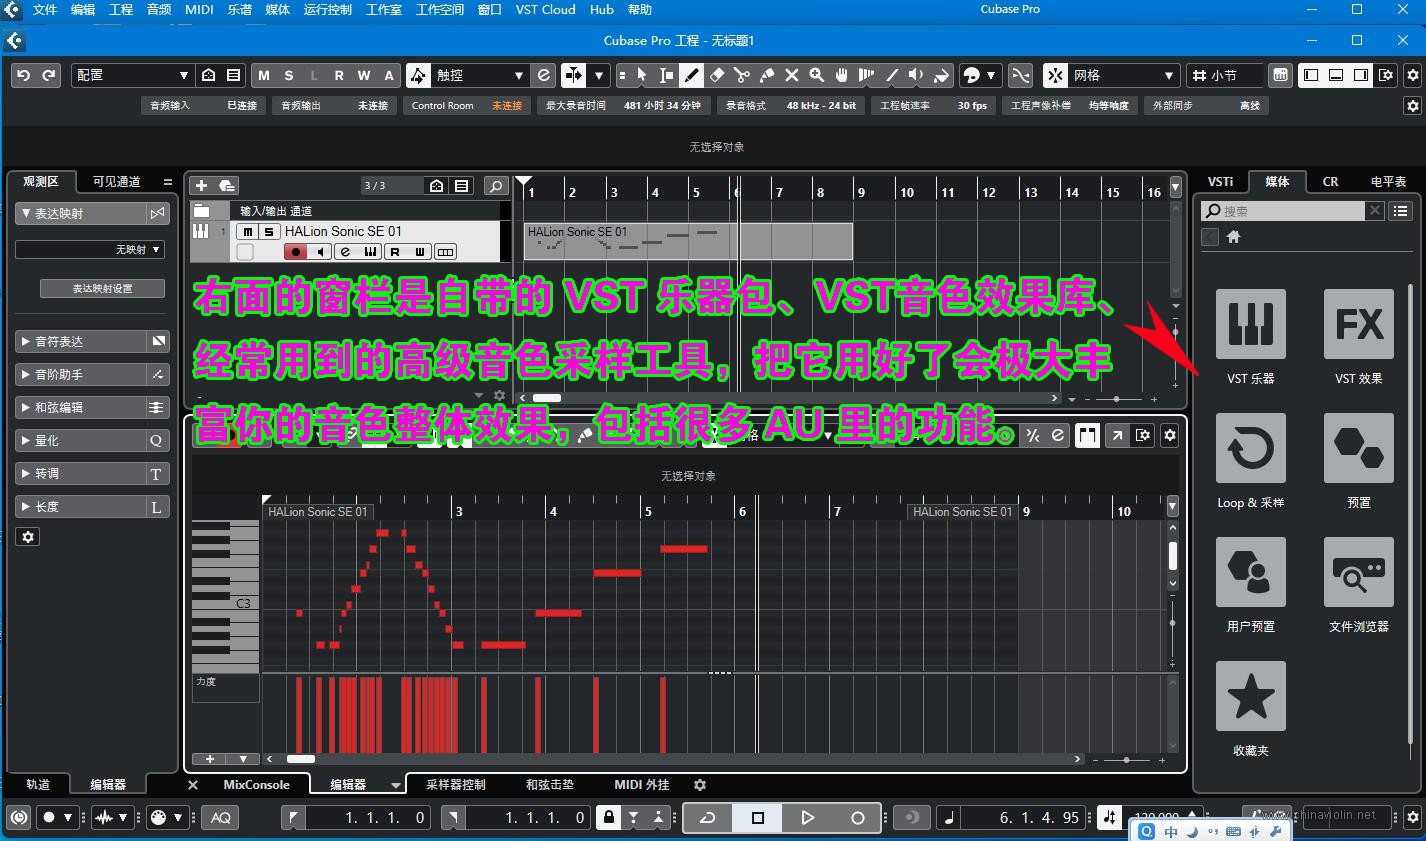Open media rack home icon
Screen dimensions: 1426x841
pos(1233,237)
